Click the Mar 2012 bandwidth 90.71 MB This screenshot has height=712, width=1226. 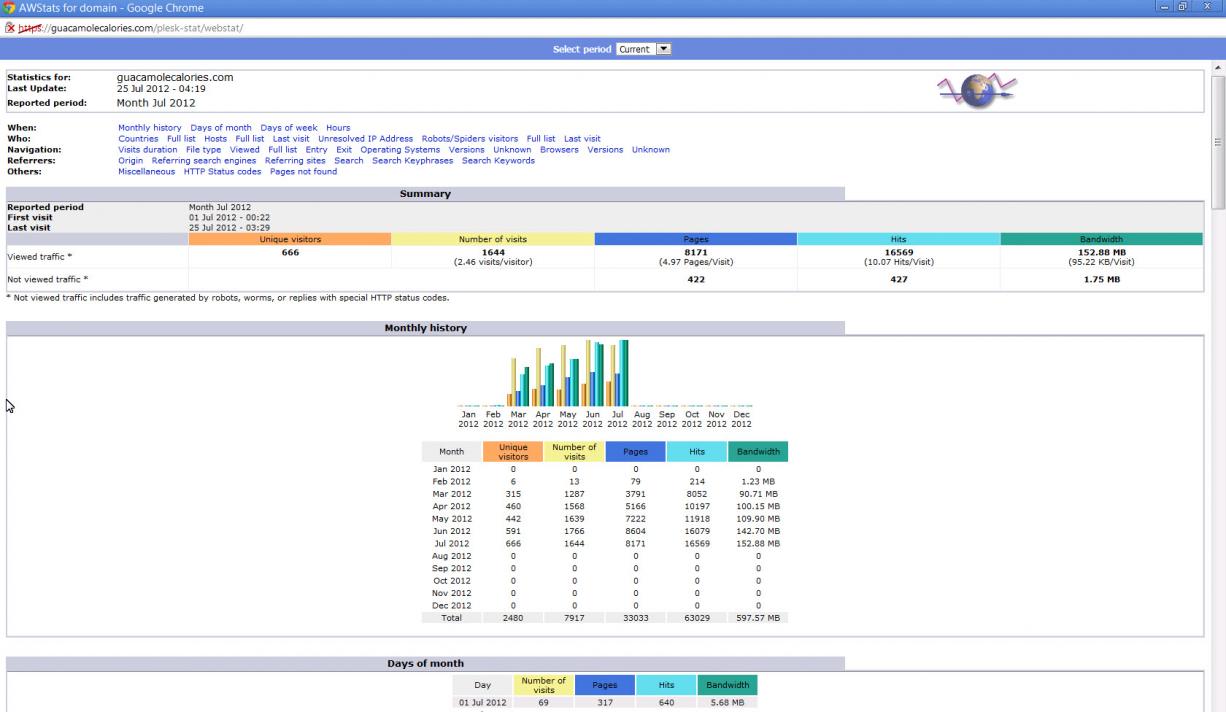[758, 494]
